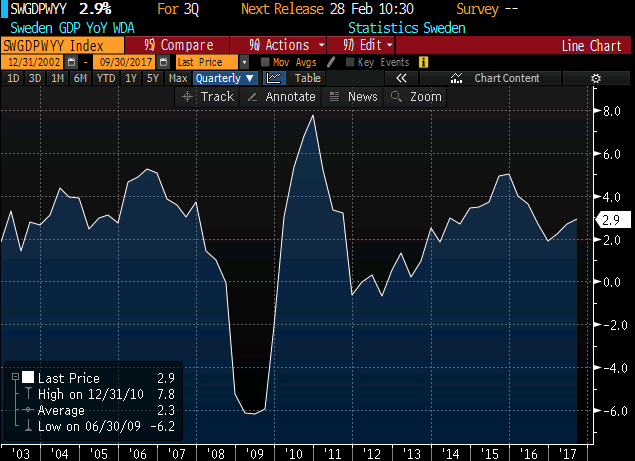This screenshot has height=461, width=635.
Task: Select the Annotate pencil tool
Action: 277,96
